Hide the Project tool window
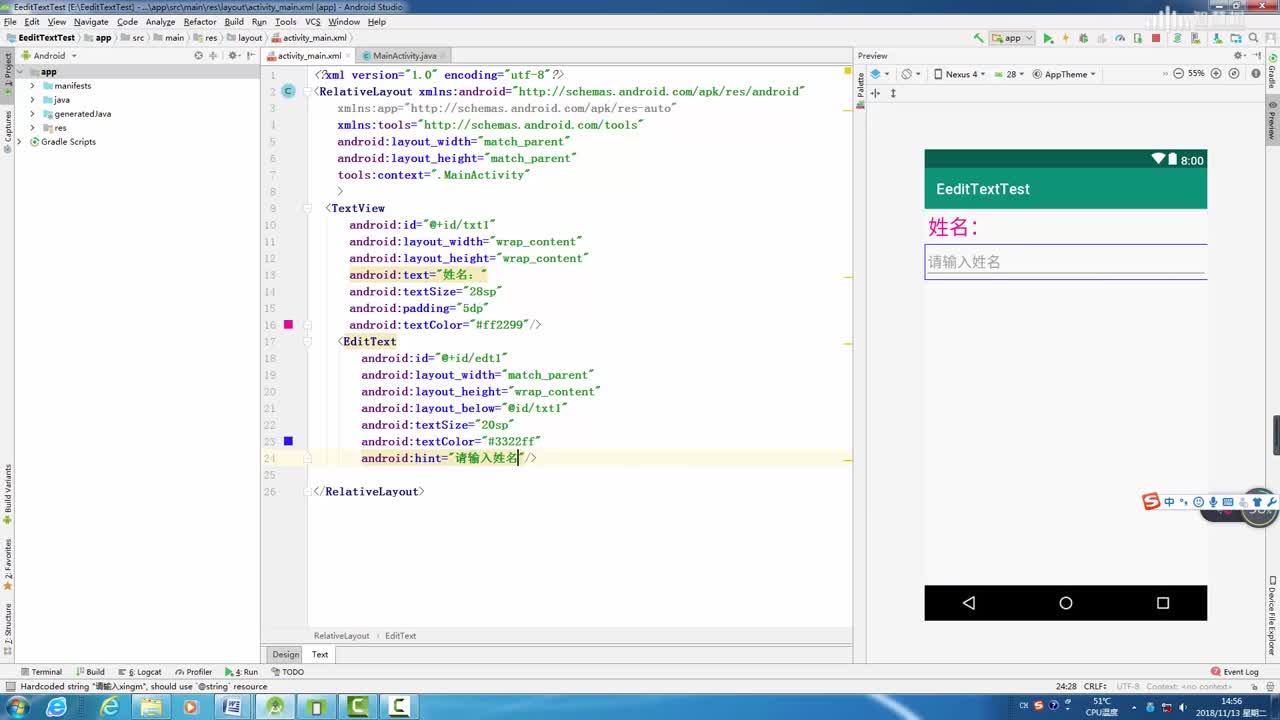Viewport: 1280px width, 720px height. 251,55
